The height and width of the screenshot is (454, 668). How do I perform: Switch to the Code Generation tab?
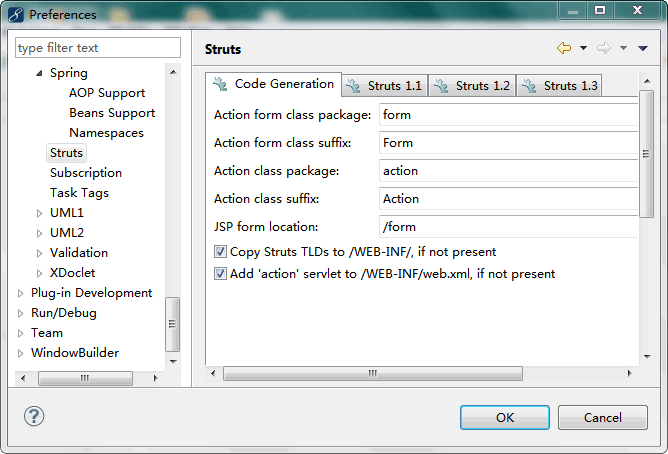pyautogui.click(x=274, y=84)
